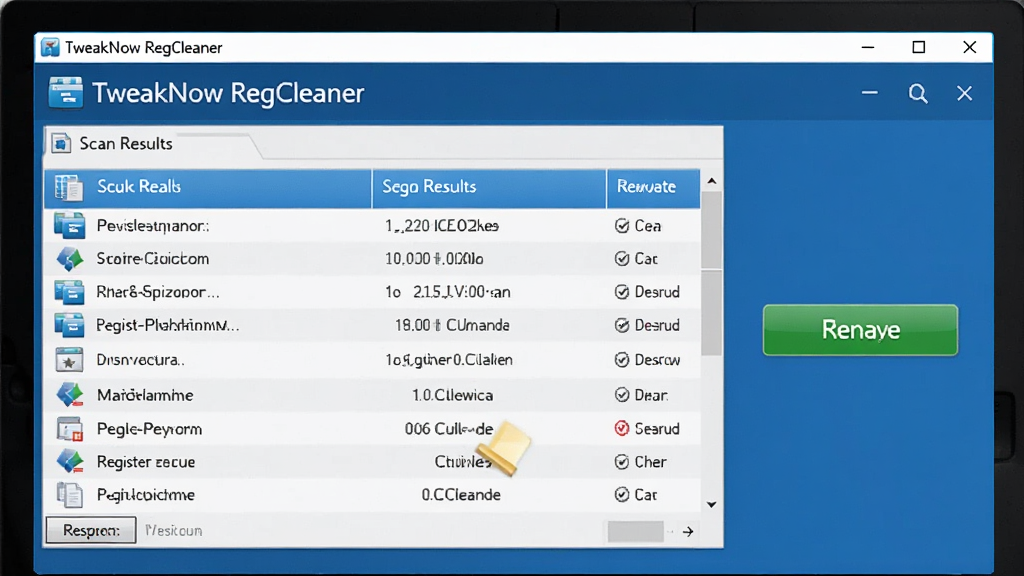Open the Scan Results tab
This screenshot has width=1024, height=576.
[x=125, y=144]
